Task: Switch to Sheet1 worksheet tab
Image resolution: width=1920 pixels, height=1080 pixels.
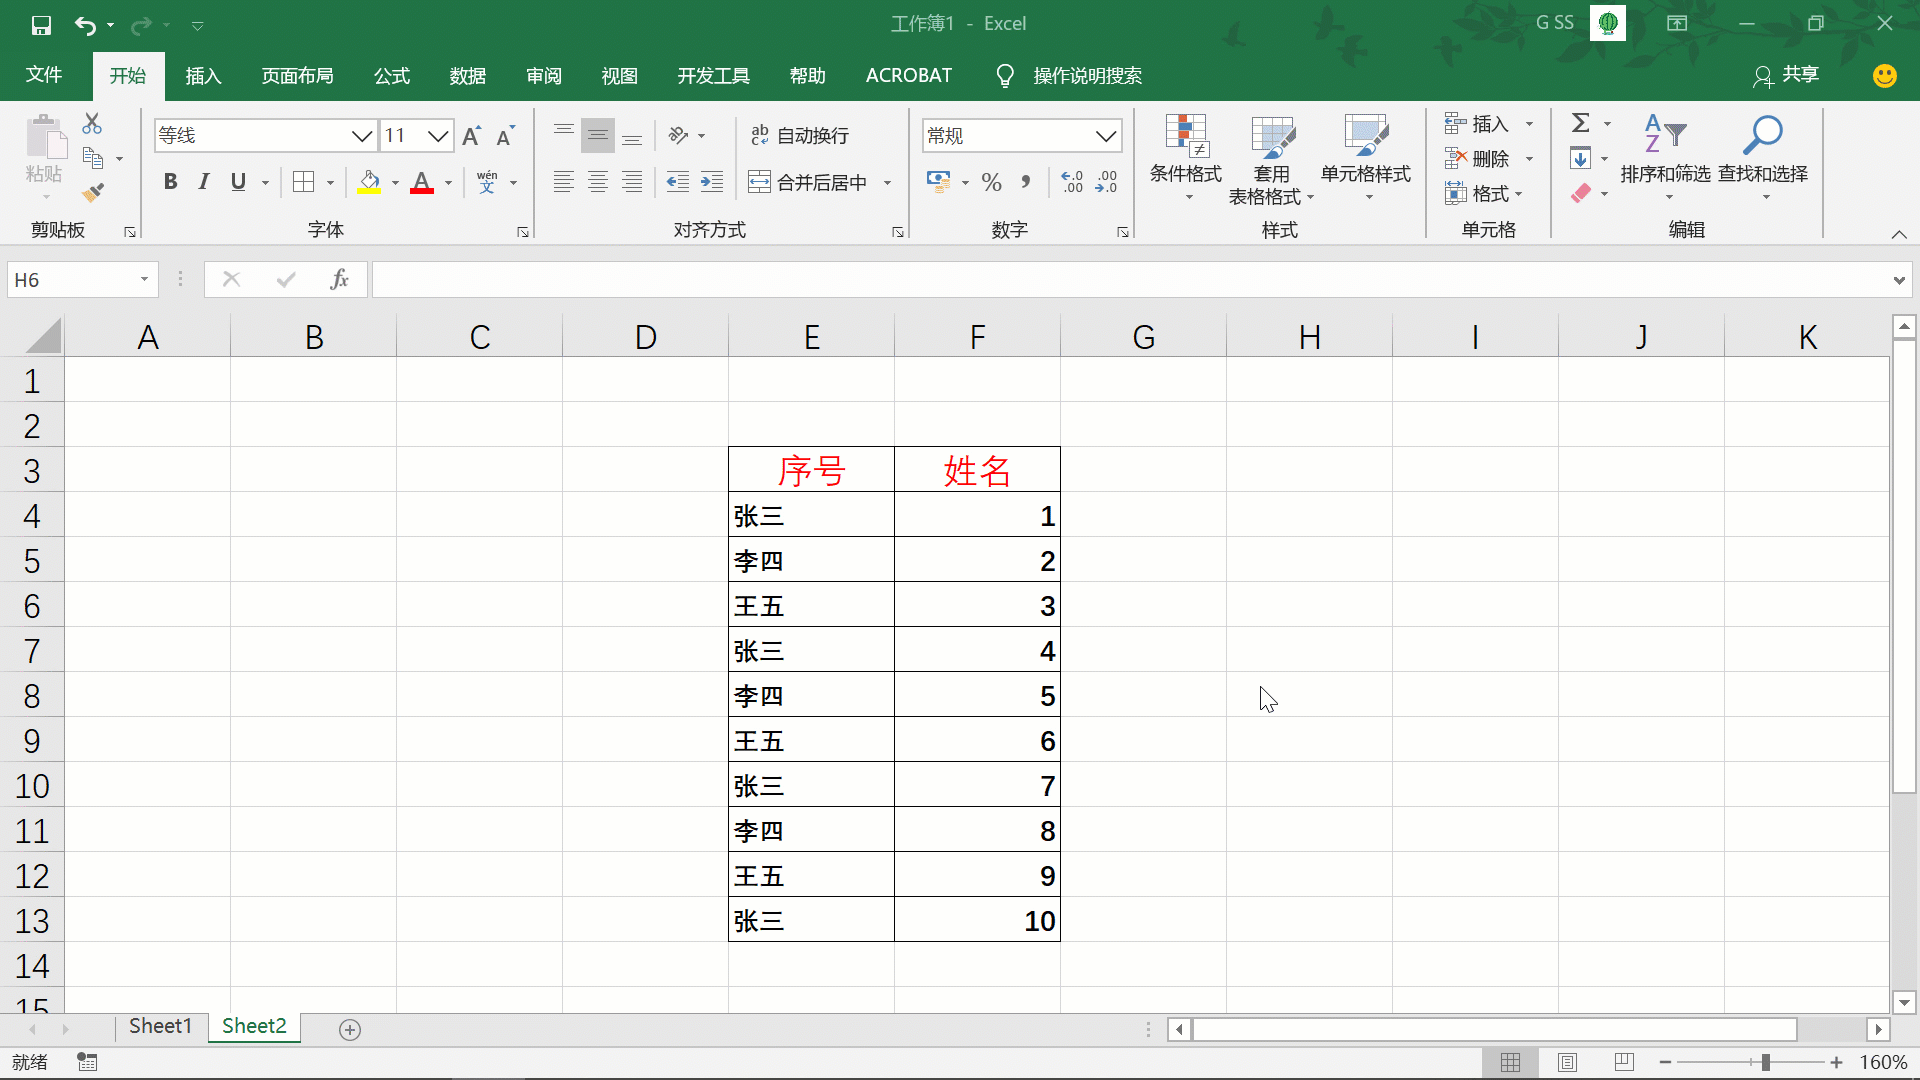Action: tap(159, 1026)
